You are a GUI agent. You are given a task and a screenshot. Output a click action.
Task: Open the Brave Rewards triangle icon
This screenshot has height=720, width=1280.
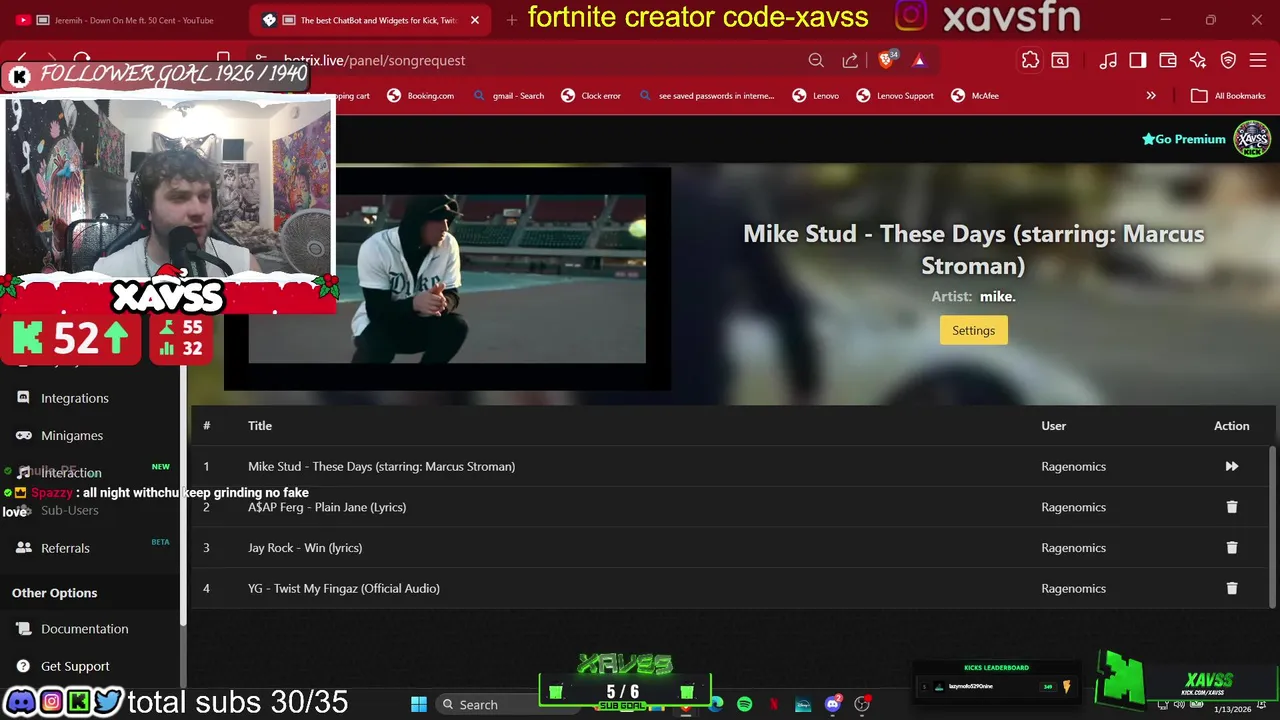919,60
